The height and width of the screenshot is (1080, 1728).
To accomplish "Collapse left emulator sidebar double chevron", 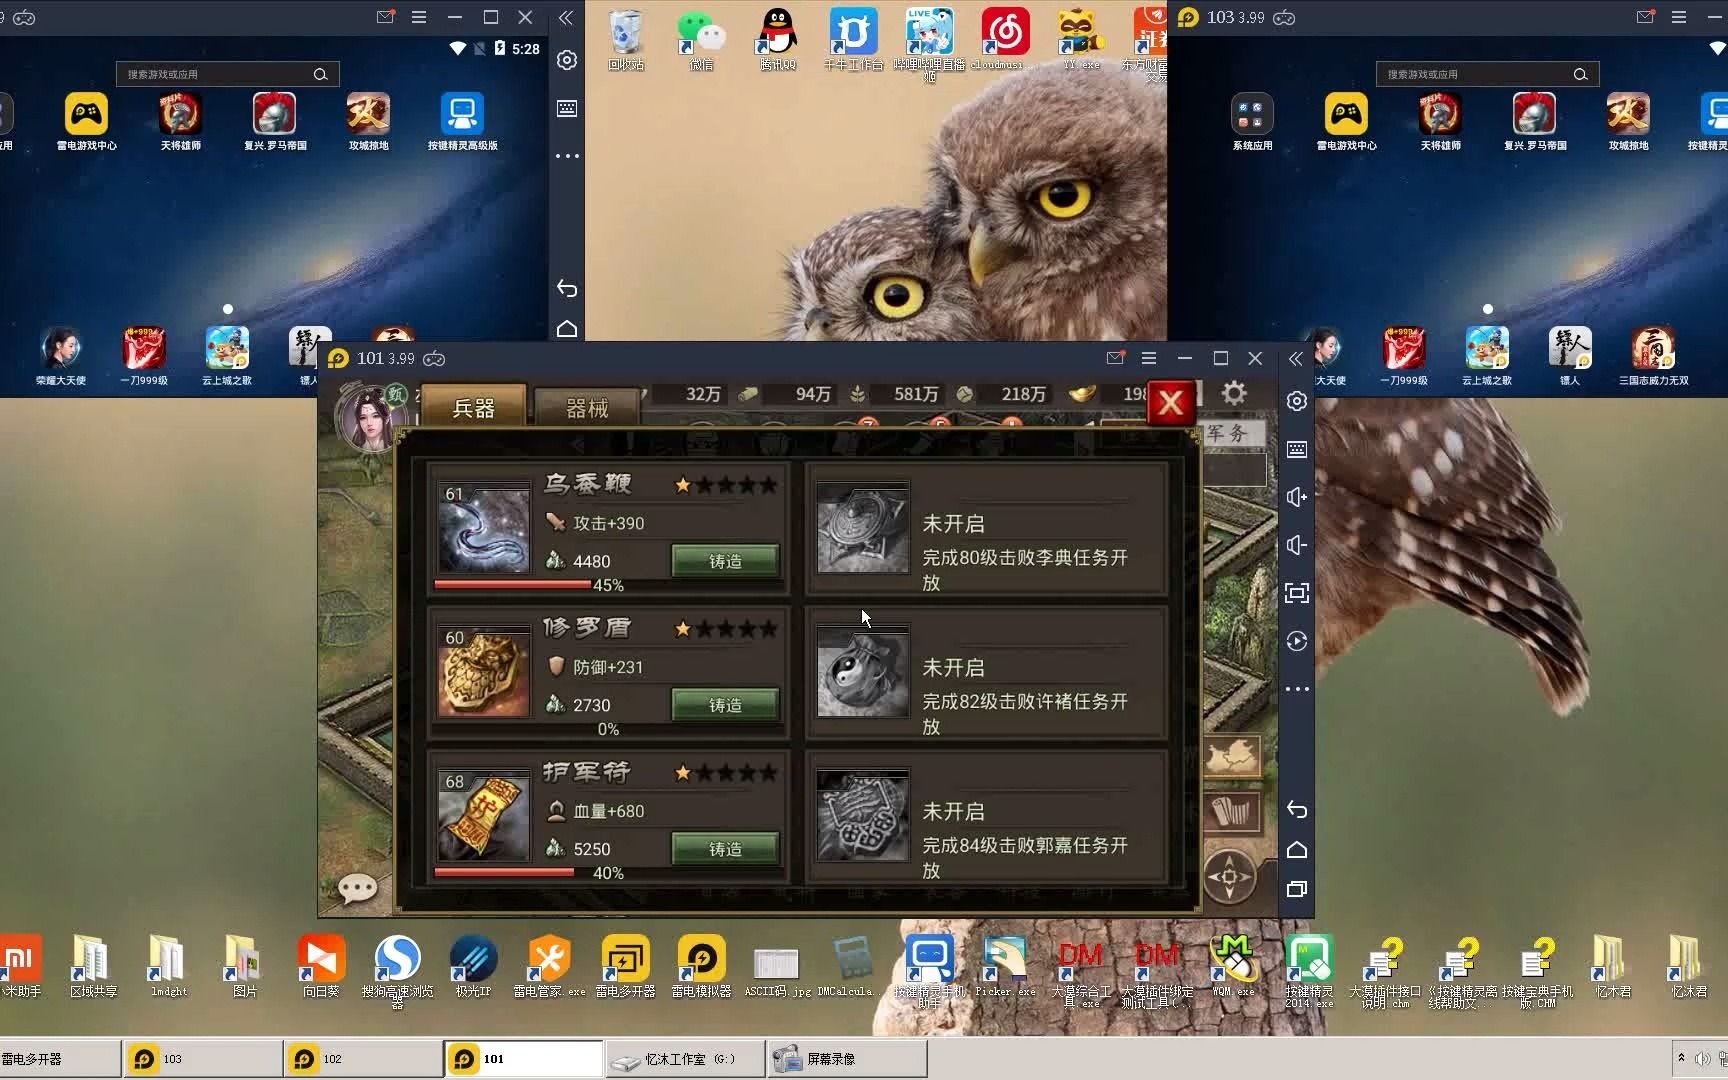I will pyautogui.click(x=566, y=18).
